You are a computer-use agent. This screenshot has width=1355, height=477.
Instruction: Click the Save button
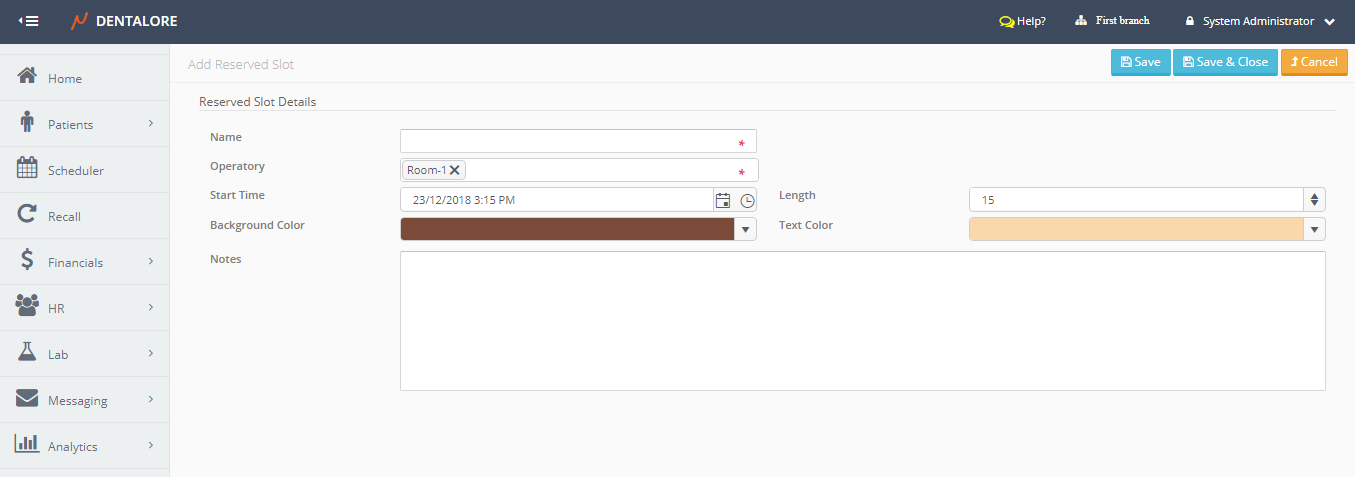(x=1140, y=62)
